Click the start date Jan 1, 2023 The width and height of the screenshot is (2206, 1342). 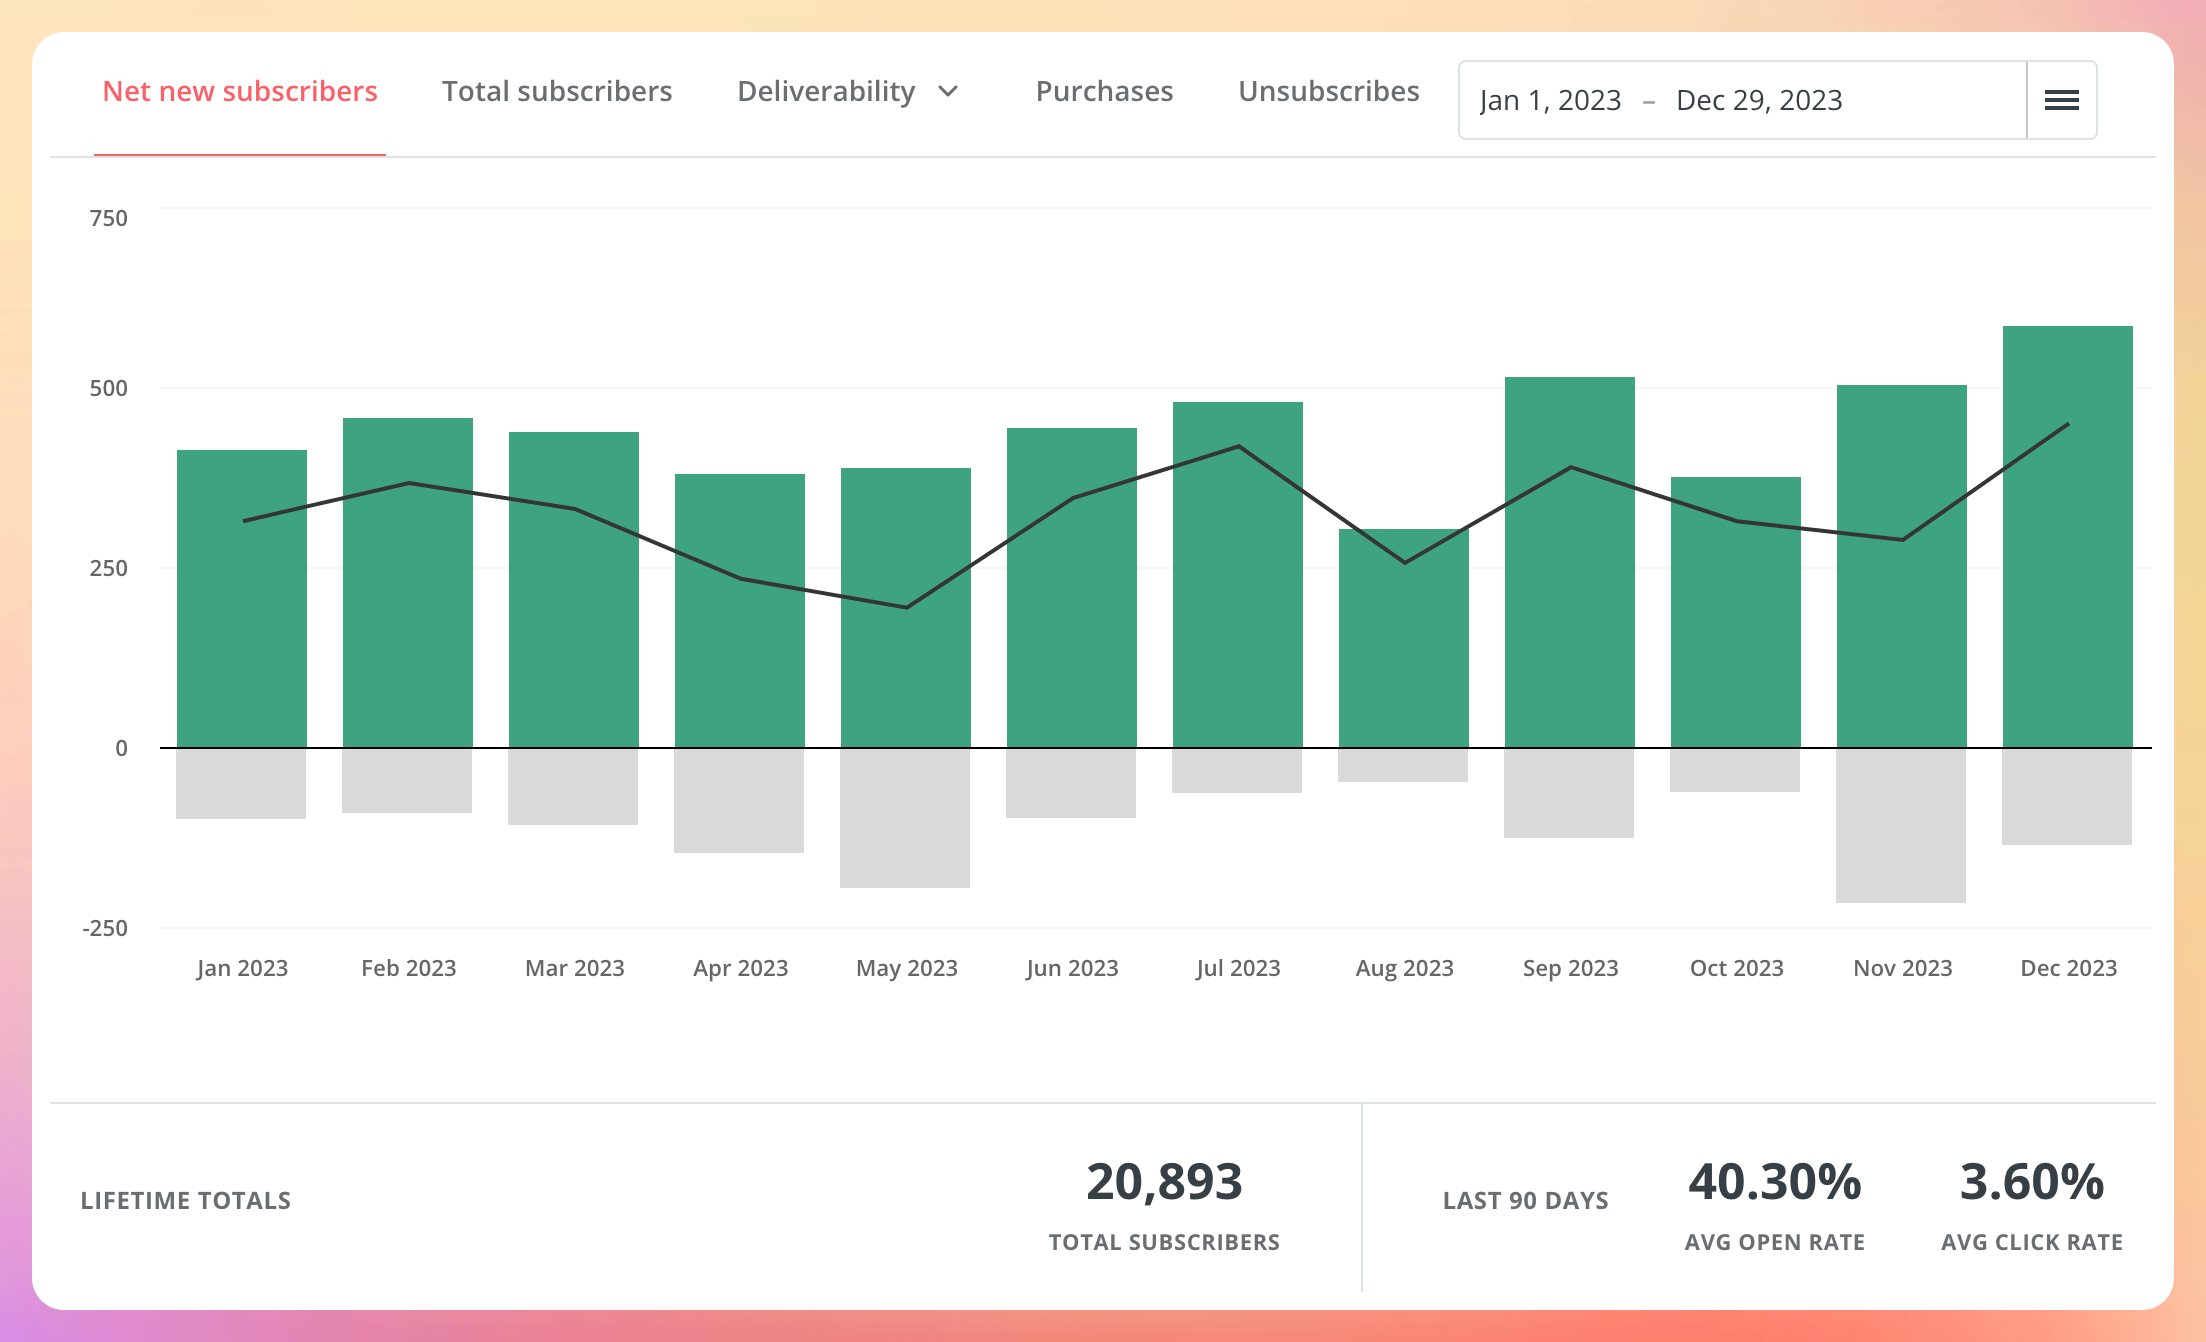[1550, 100]
